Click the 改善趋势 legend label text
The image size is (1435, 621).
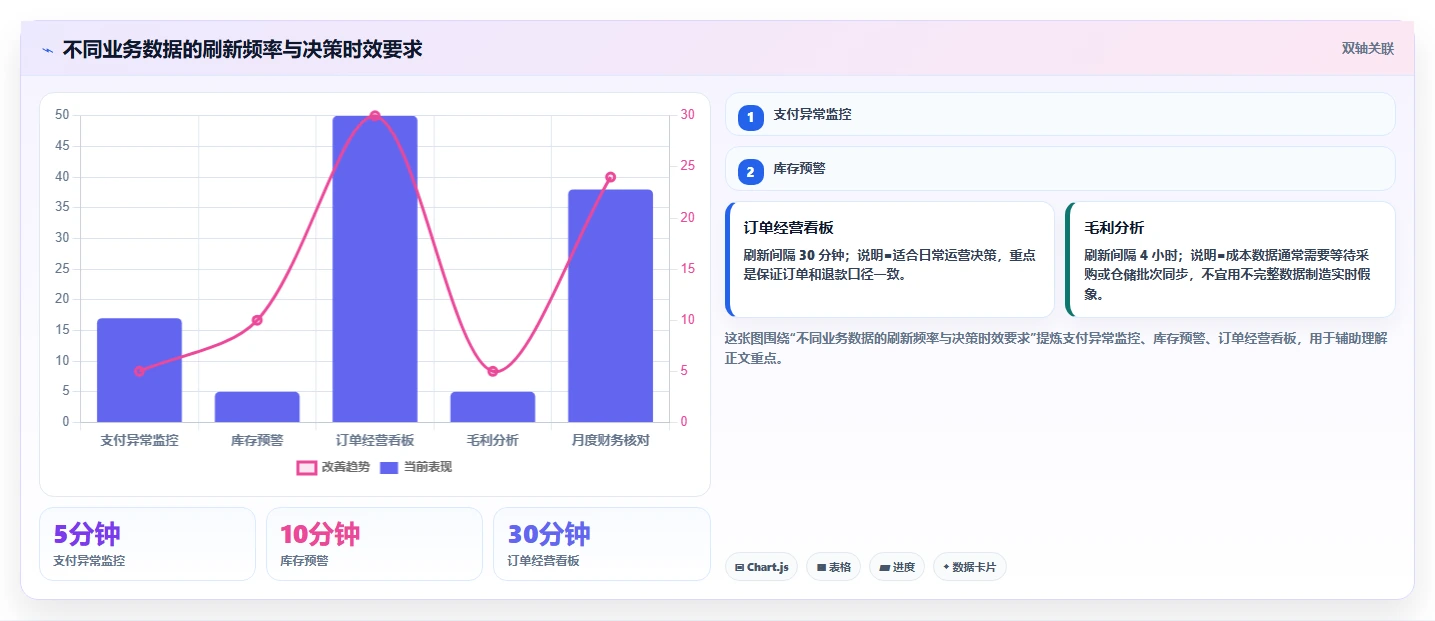(x=345, y=467)
